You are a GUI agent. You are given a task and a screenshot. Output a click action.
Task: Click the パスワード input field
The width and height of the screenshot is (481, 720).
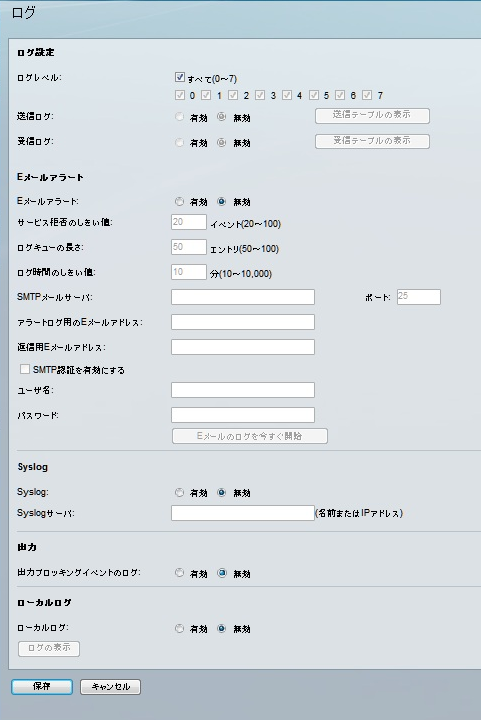[243, 415]
